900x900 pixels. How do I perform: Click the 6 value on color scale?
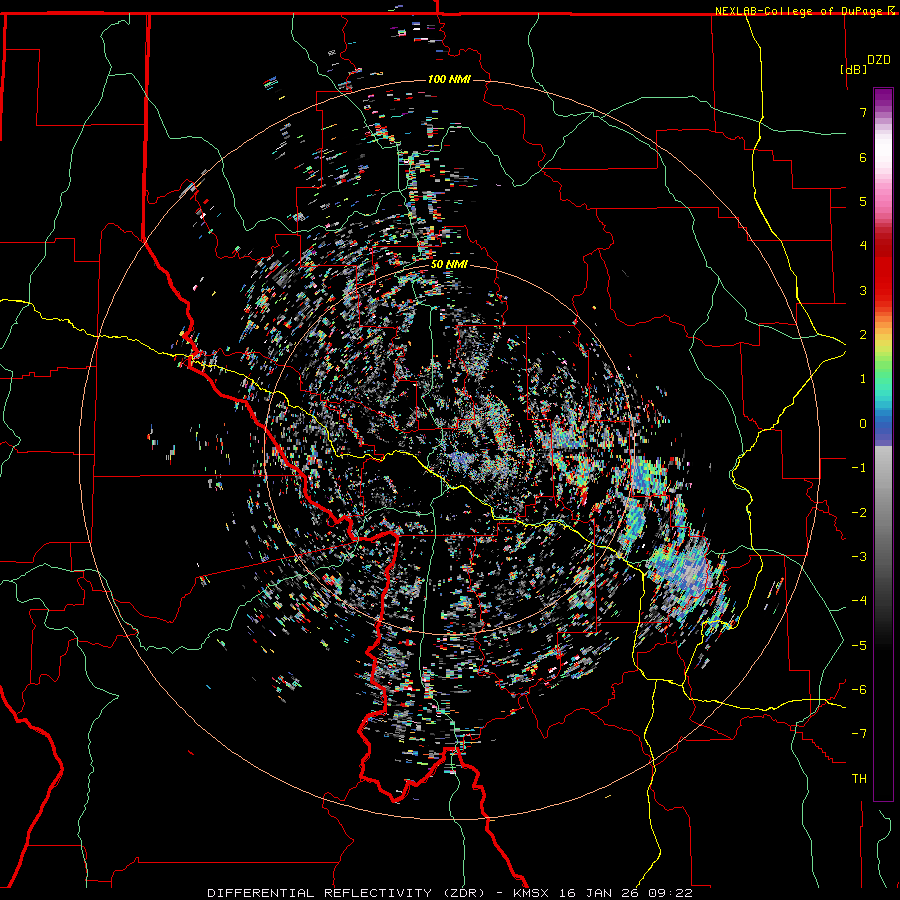point(863,157)
